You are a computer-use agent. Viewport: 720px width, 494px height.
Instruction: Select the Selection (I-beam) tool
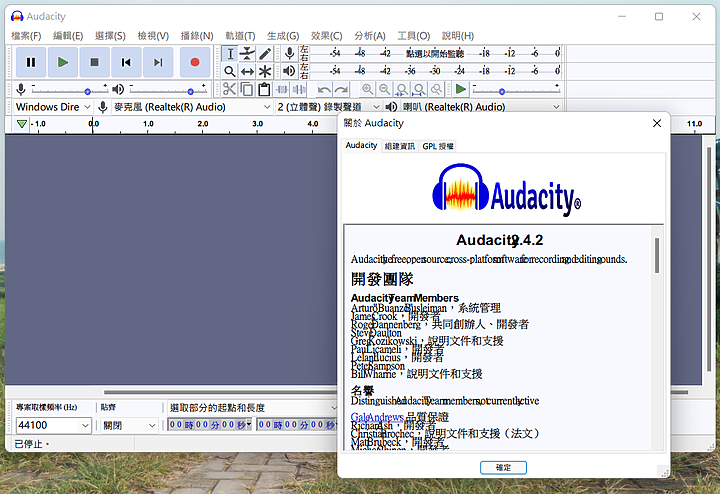tap(230, 54)
